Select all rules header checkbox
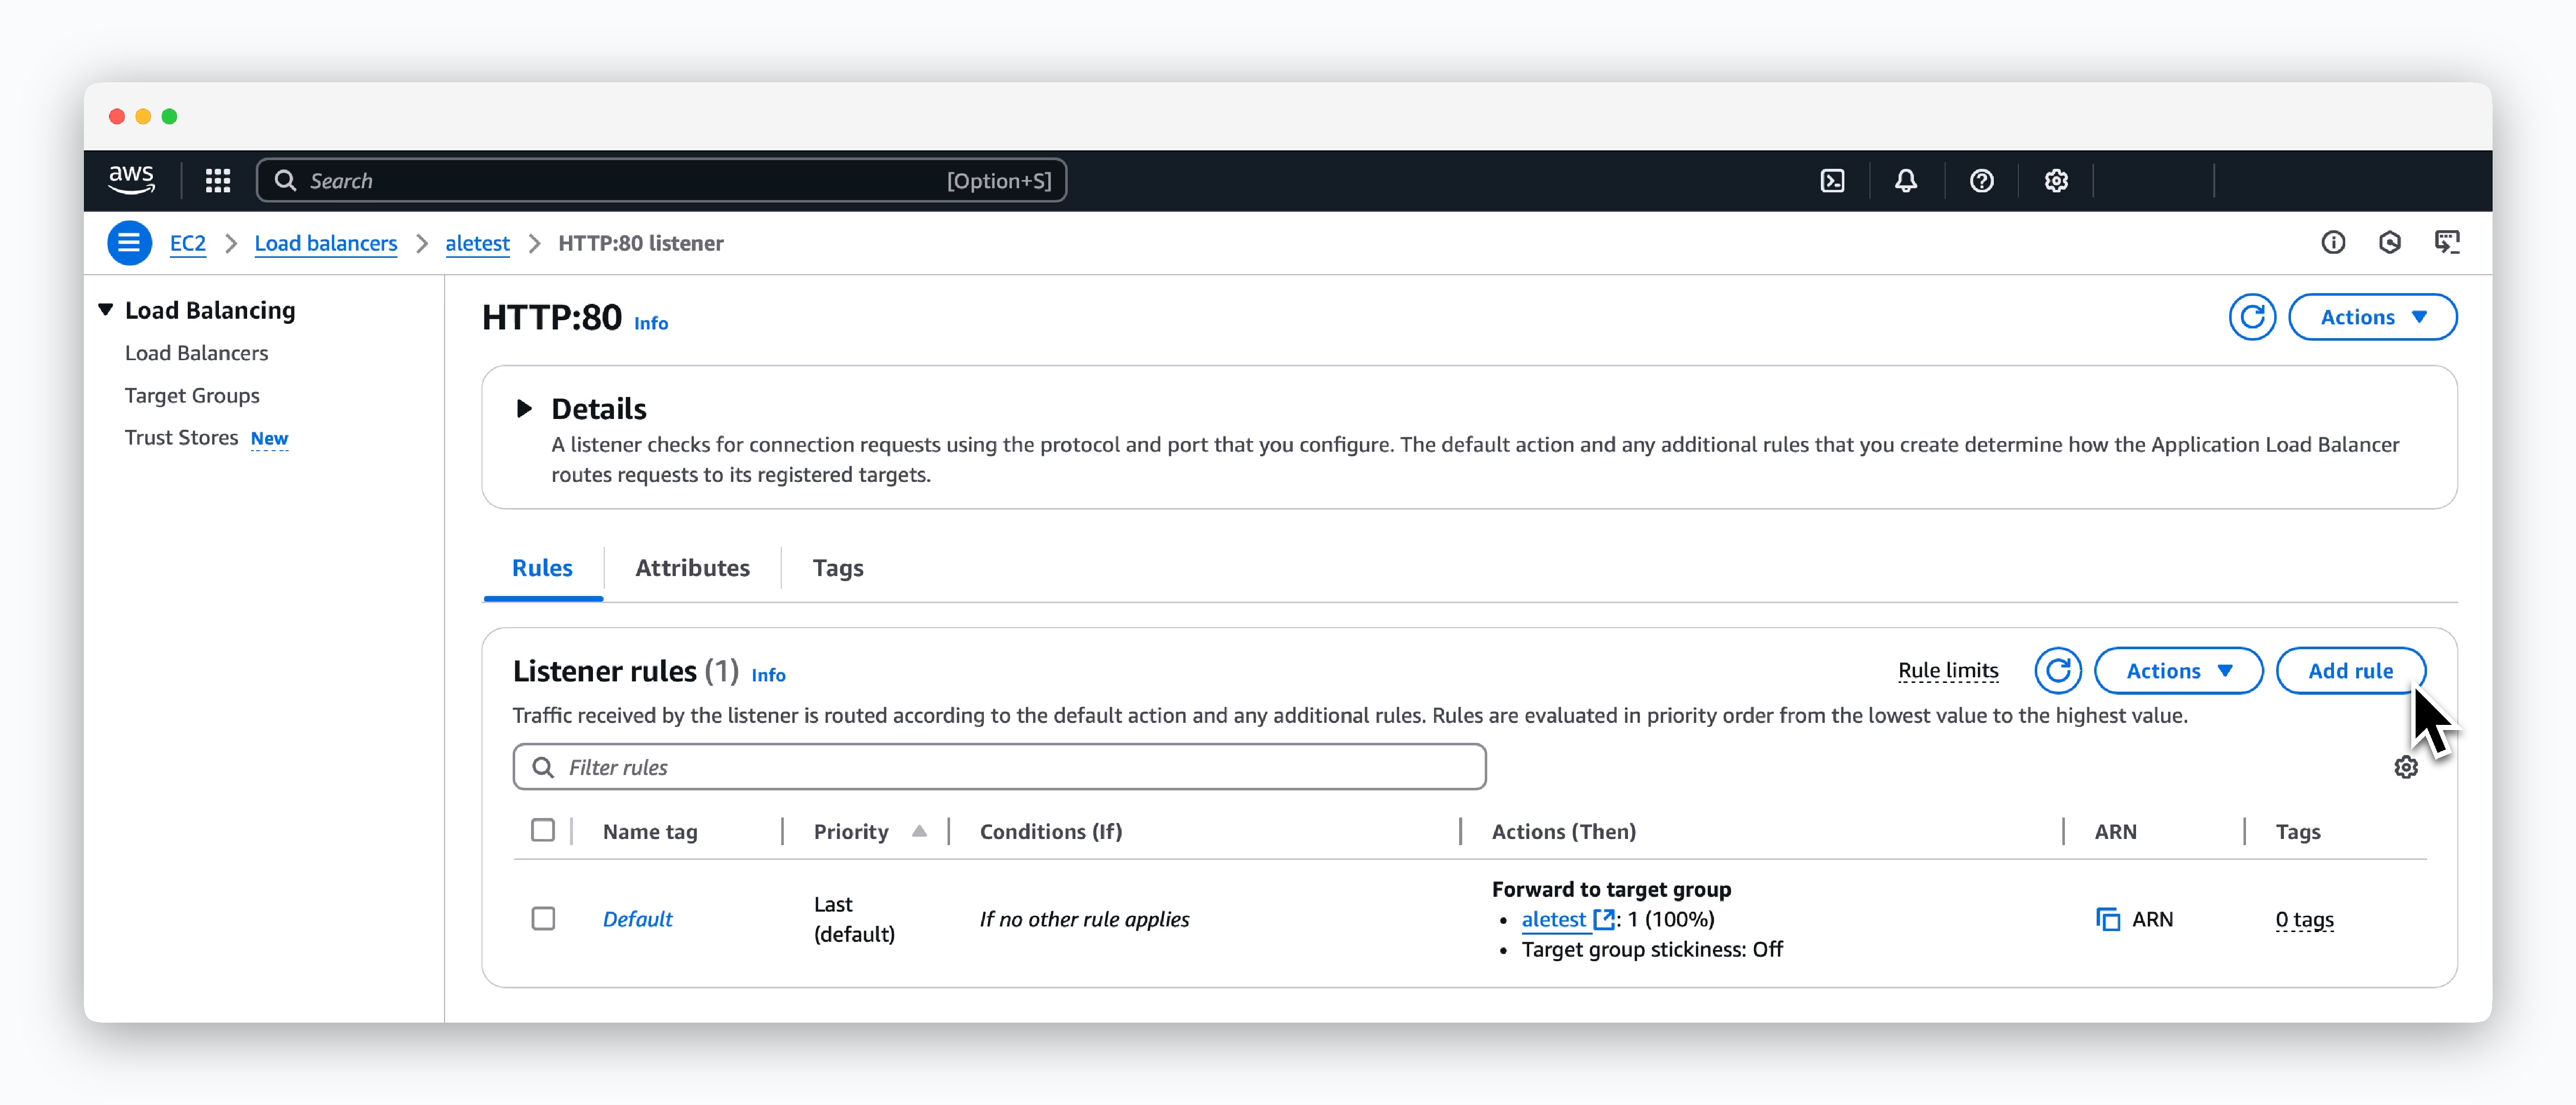 coord(543,831)
